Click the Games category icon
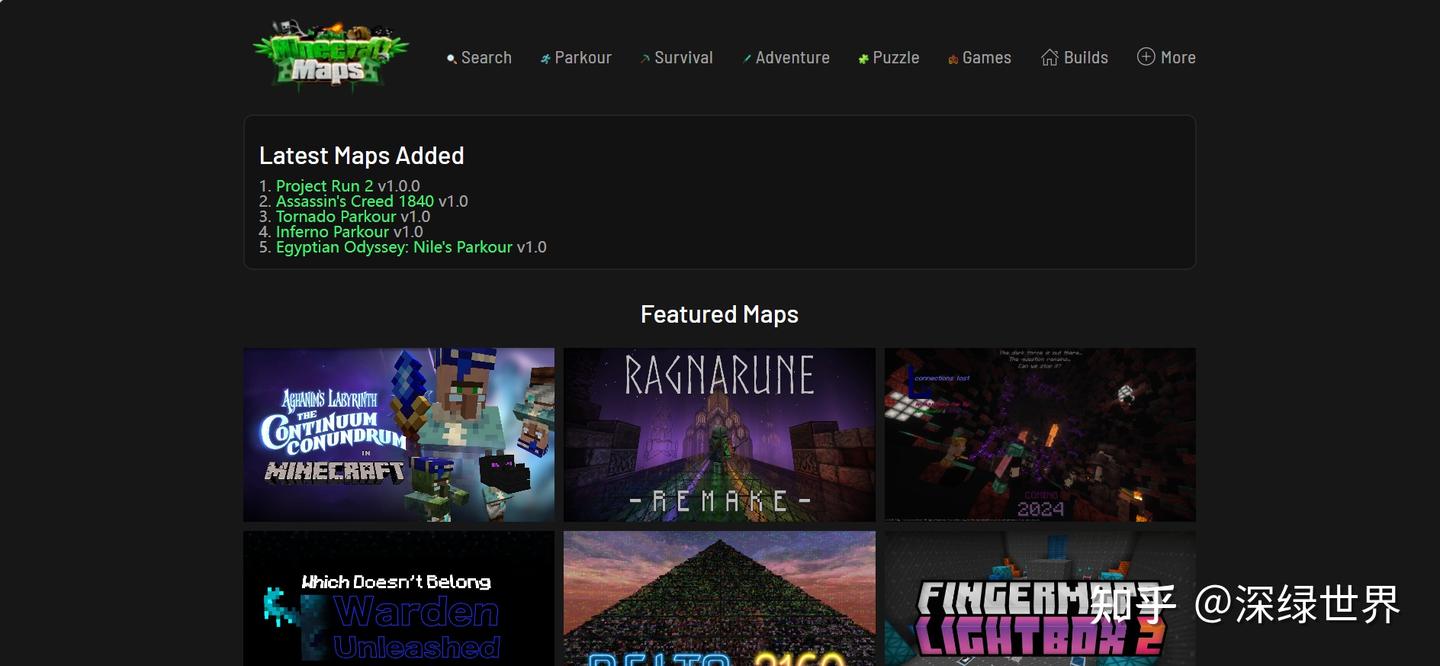The width and height of the screenshot is (1440, 666). tap(953, 59)
